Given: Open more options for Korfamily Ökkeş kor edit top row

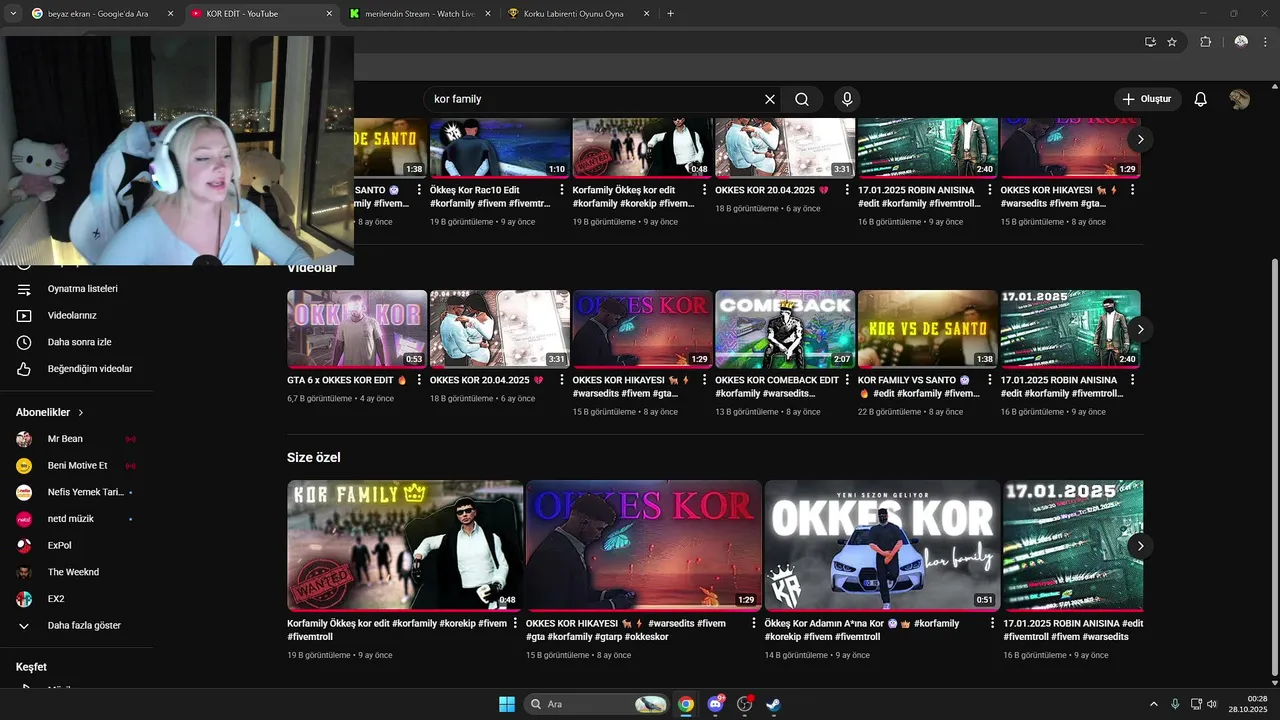Looking at the screenshot, I should pyautogui.click(x=704, y=190).
